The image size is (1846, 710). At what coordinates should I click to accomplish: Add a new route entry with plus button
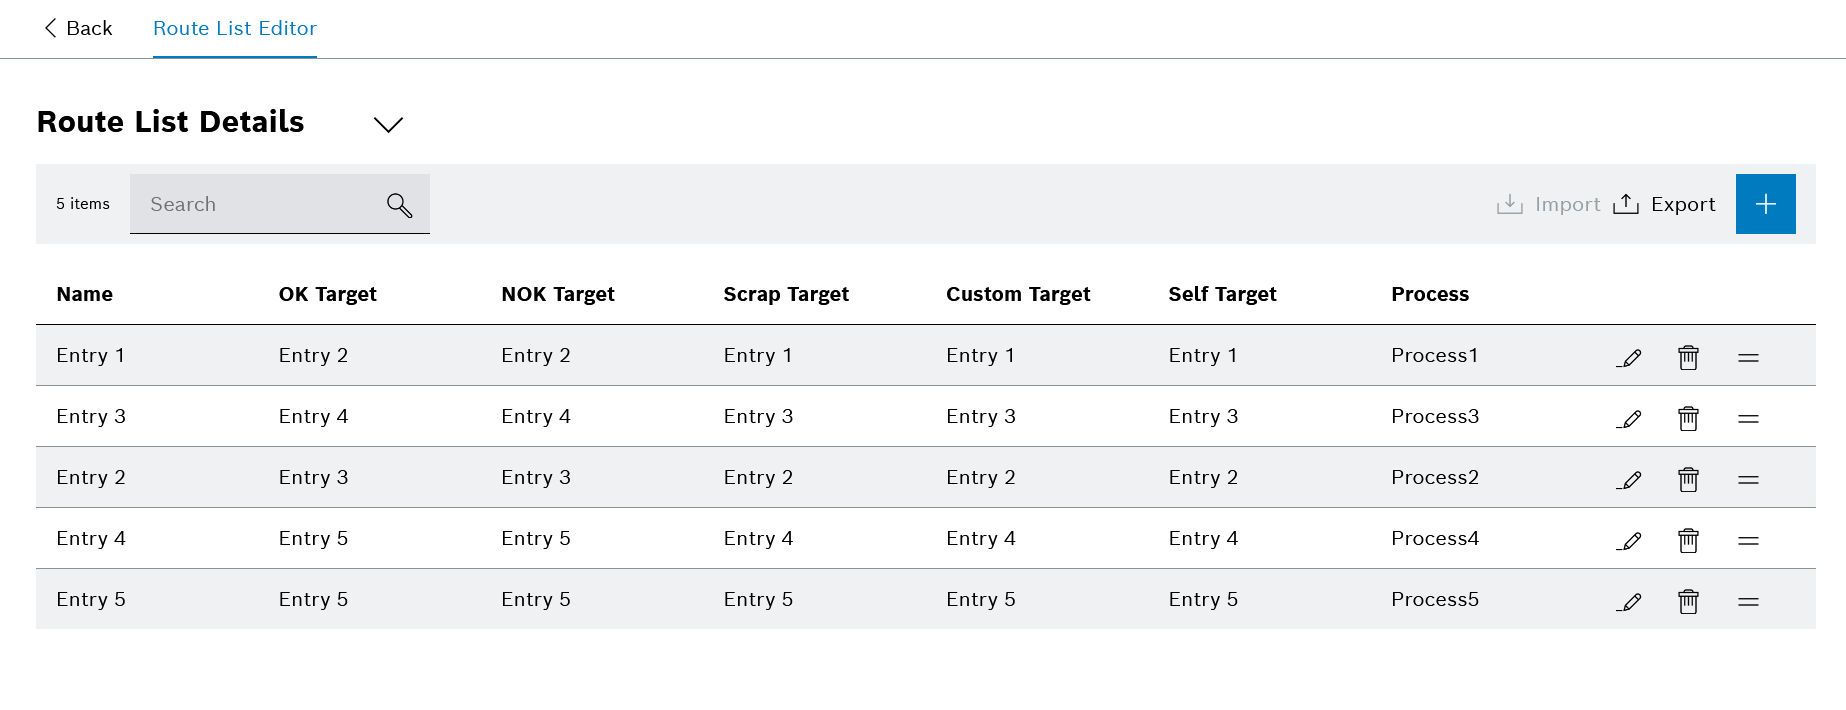pyautogui.click(x=1766, y=203)
